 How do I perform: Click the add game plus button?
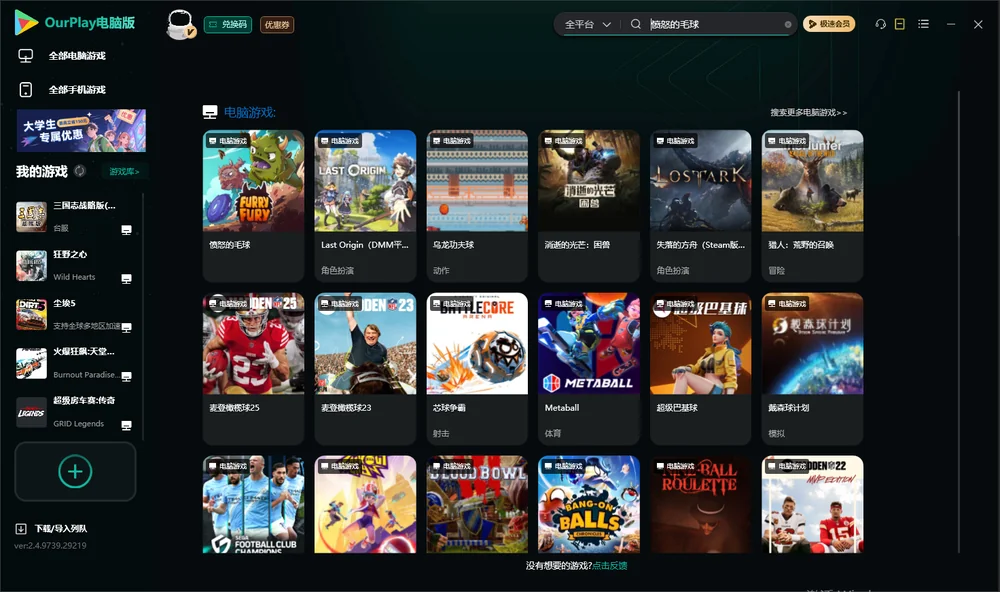pyautogui.click(x=75, y=471)
